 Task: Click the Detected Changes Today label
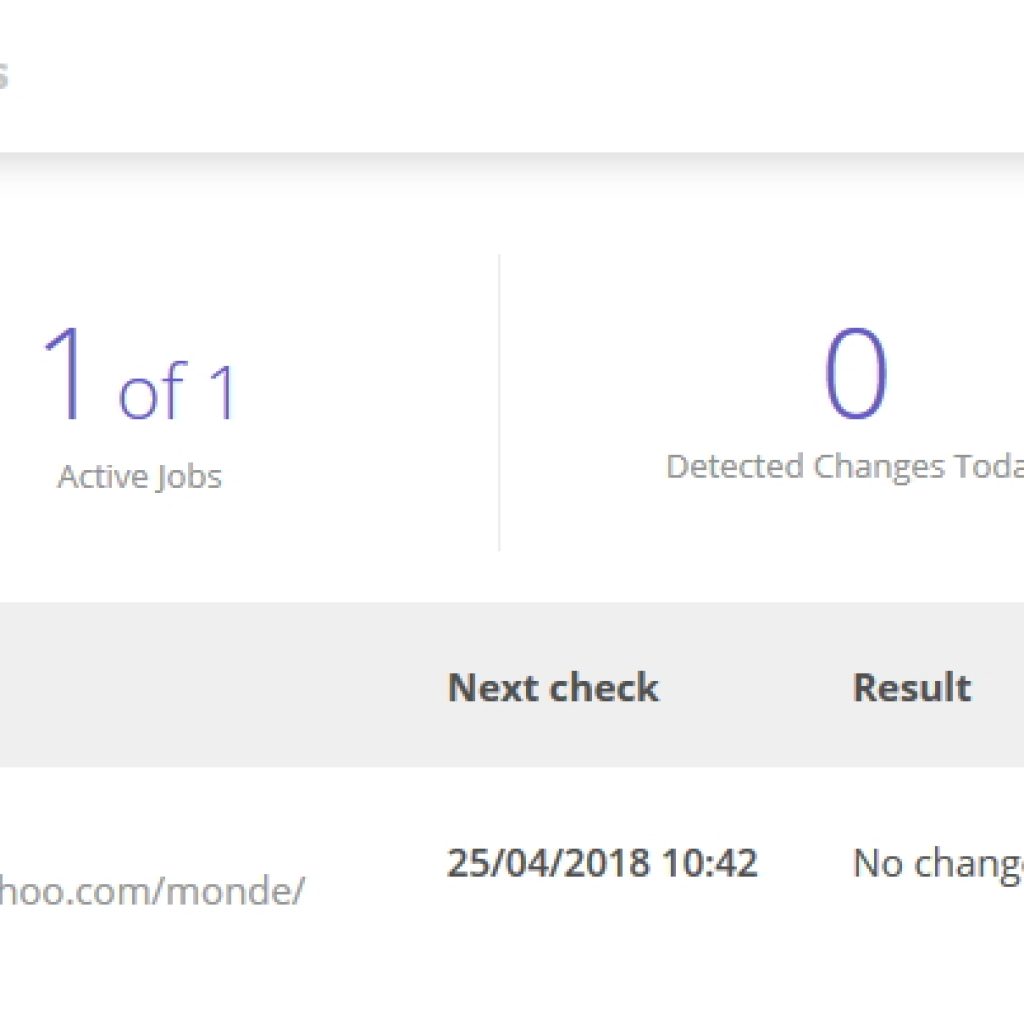click(845, 467)
